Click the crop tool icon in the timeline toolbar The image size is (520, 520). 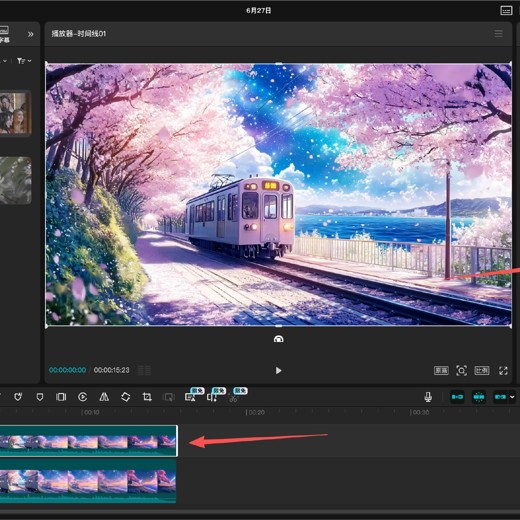(147, 397)
